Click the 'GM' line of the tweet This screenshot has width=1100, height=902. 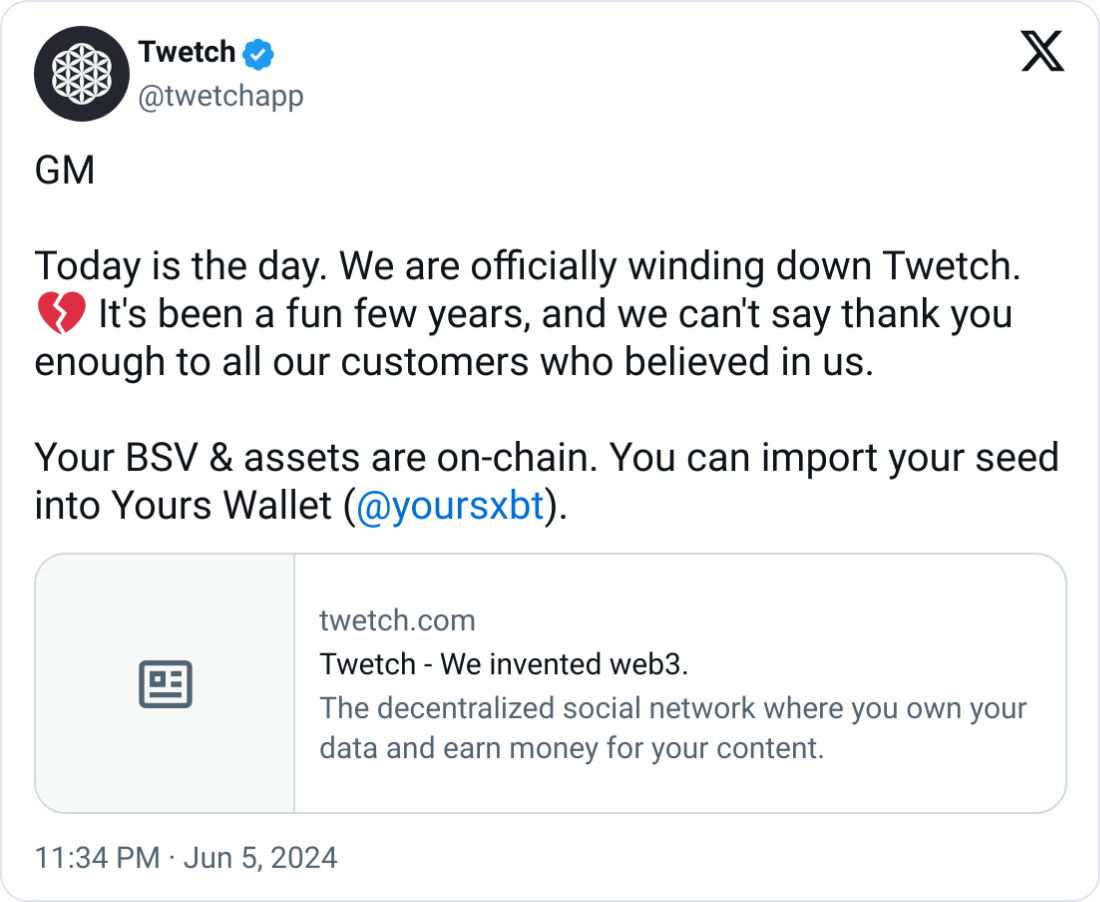(x=65, y=170)
